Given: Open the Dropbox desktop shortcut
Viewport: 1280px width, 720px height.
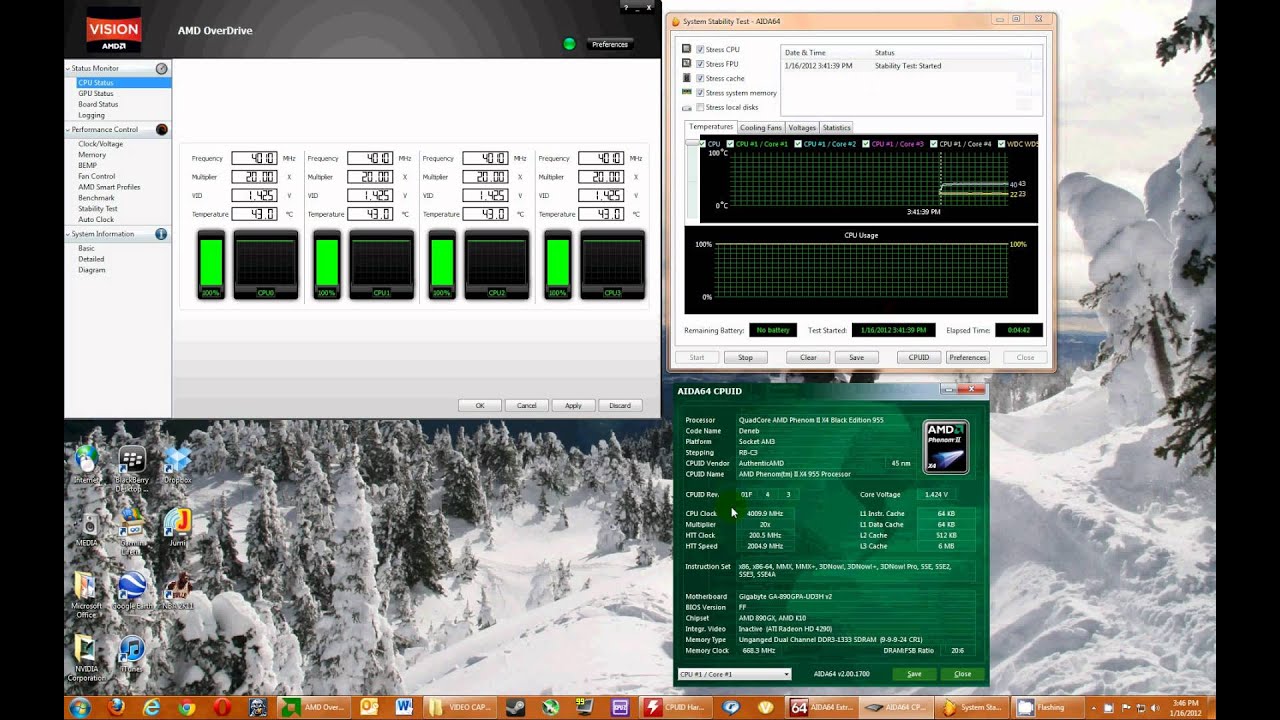Looking at the screenshot, I should coord(177,464).
